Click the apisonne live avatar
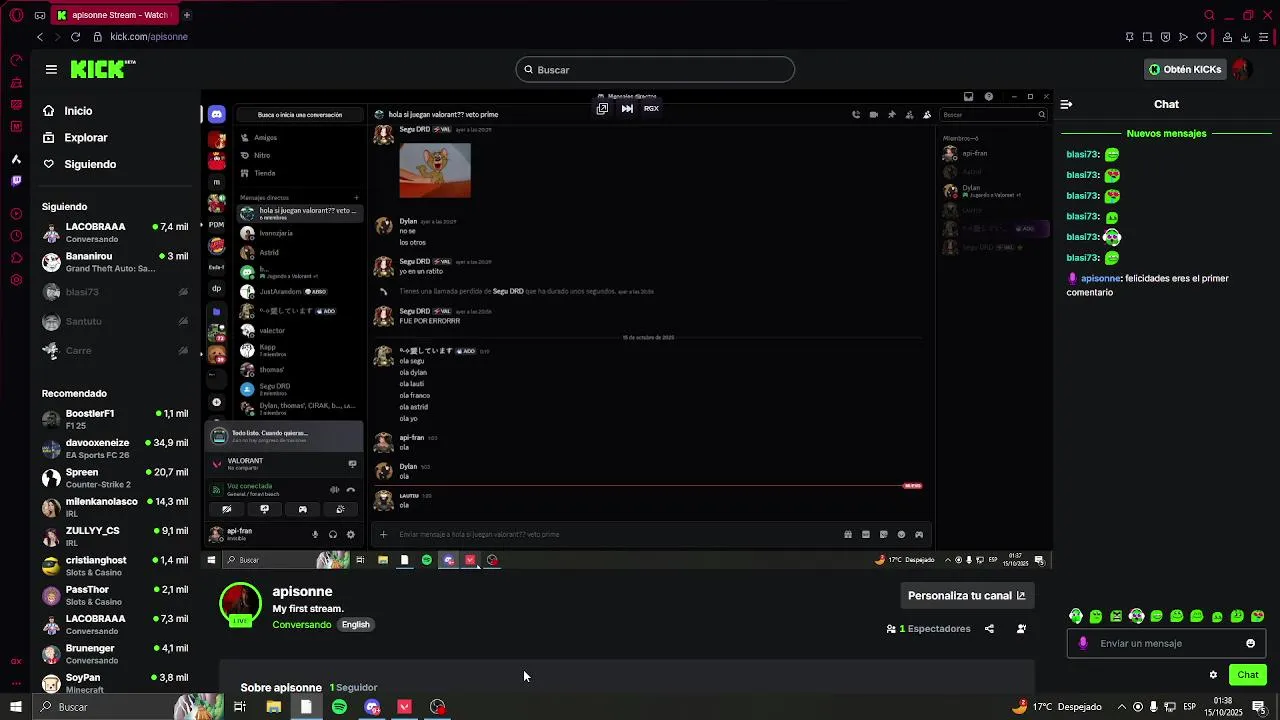The height and width of the screenshot is (720, 1280). 240,605
